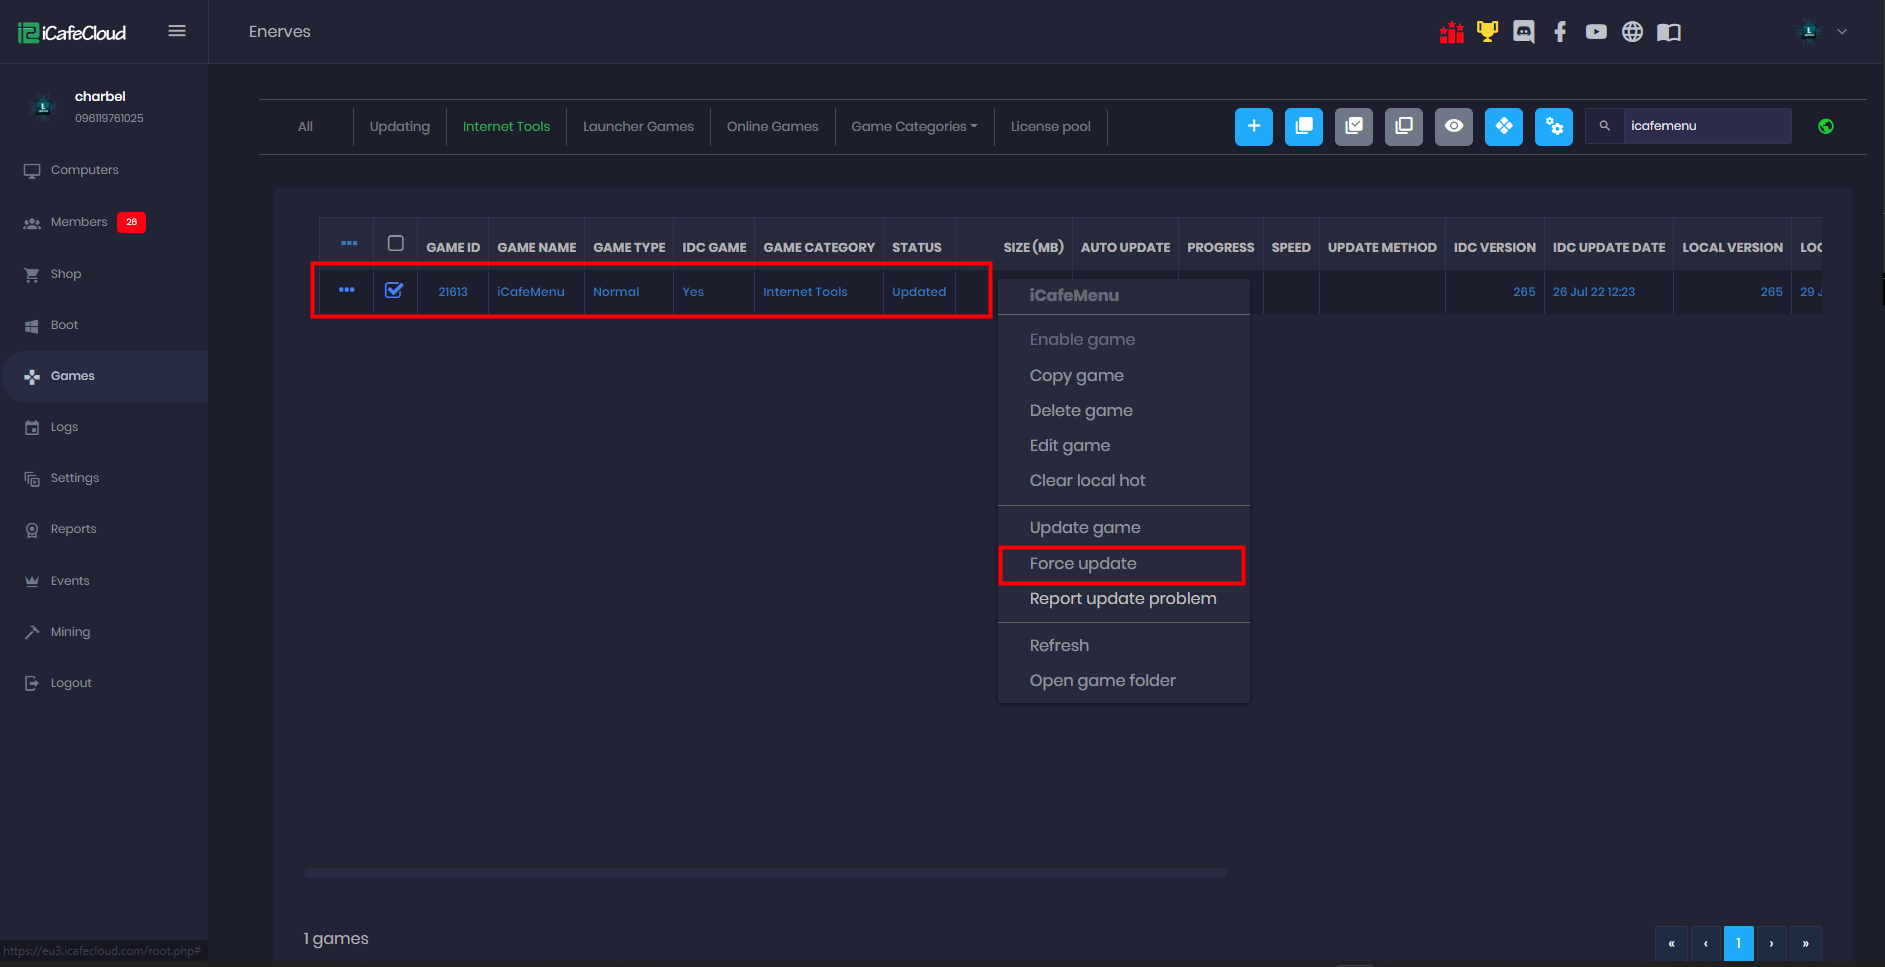
Task: Select the Internet Tools tab
Action: click(x=506, y=126)
